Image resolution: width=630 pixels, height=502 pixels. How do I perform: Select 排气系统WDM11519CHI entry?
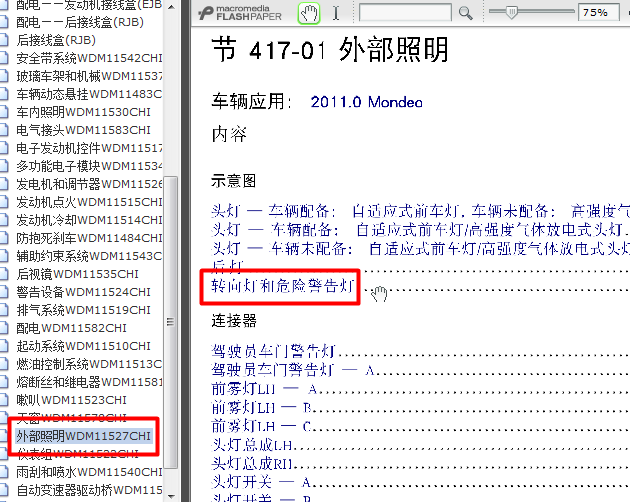83,310
